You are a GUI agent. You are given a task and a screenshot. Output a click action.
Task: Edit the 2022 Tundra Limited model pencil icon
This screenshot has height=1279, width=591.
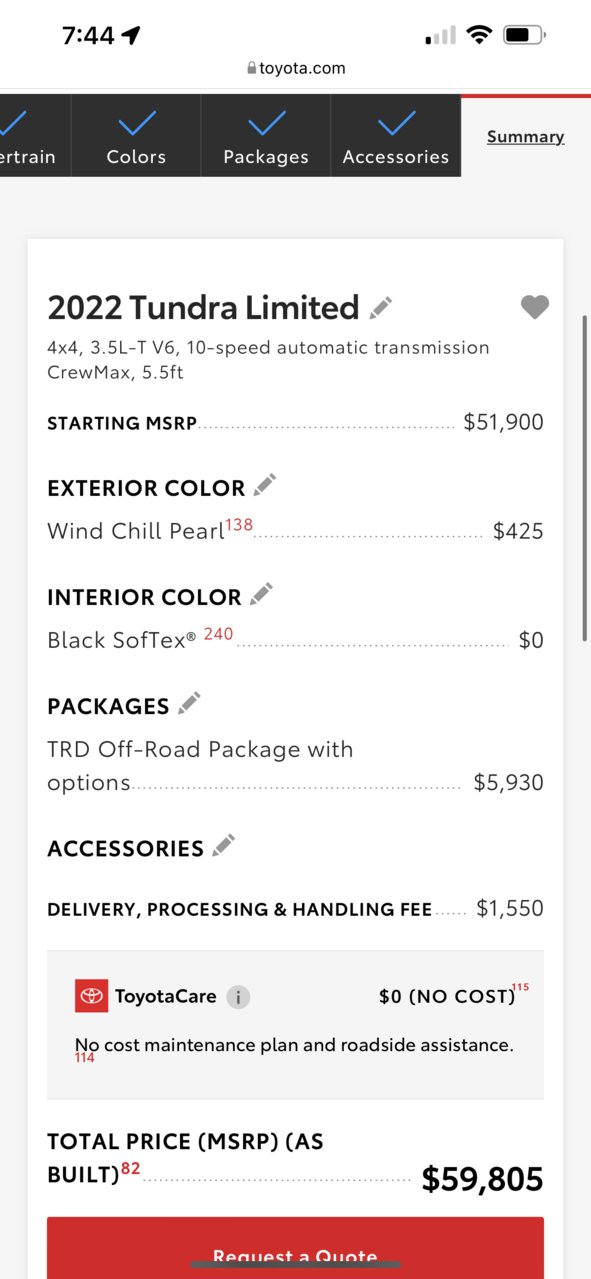point(381,307)
